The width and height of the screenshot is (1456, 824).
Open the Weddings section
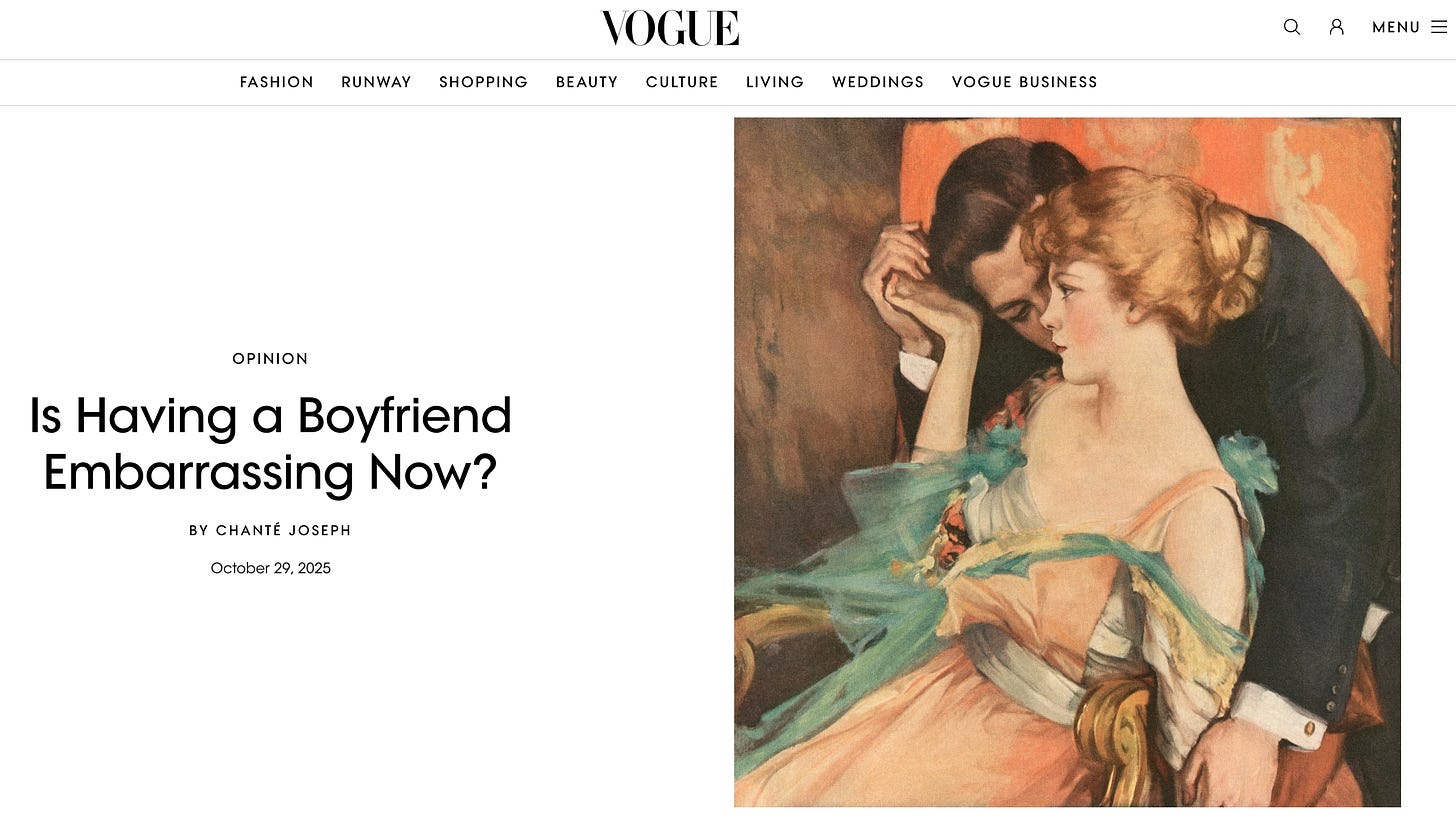coord(878,82)
